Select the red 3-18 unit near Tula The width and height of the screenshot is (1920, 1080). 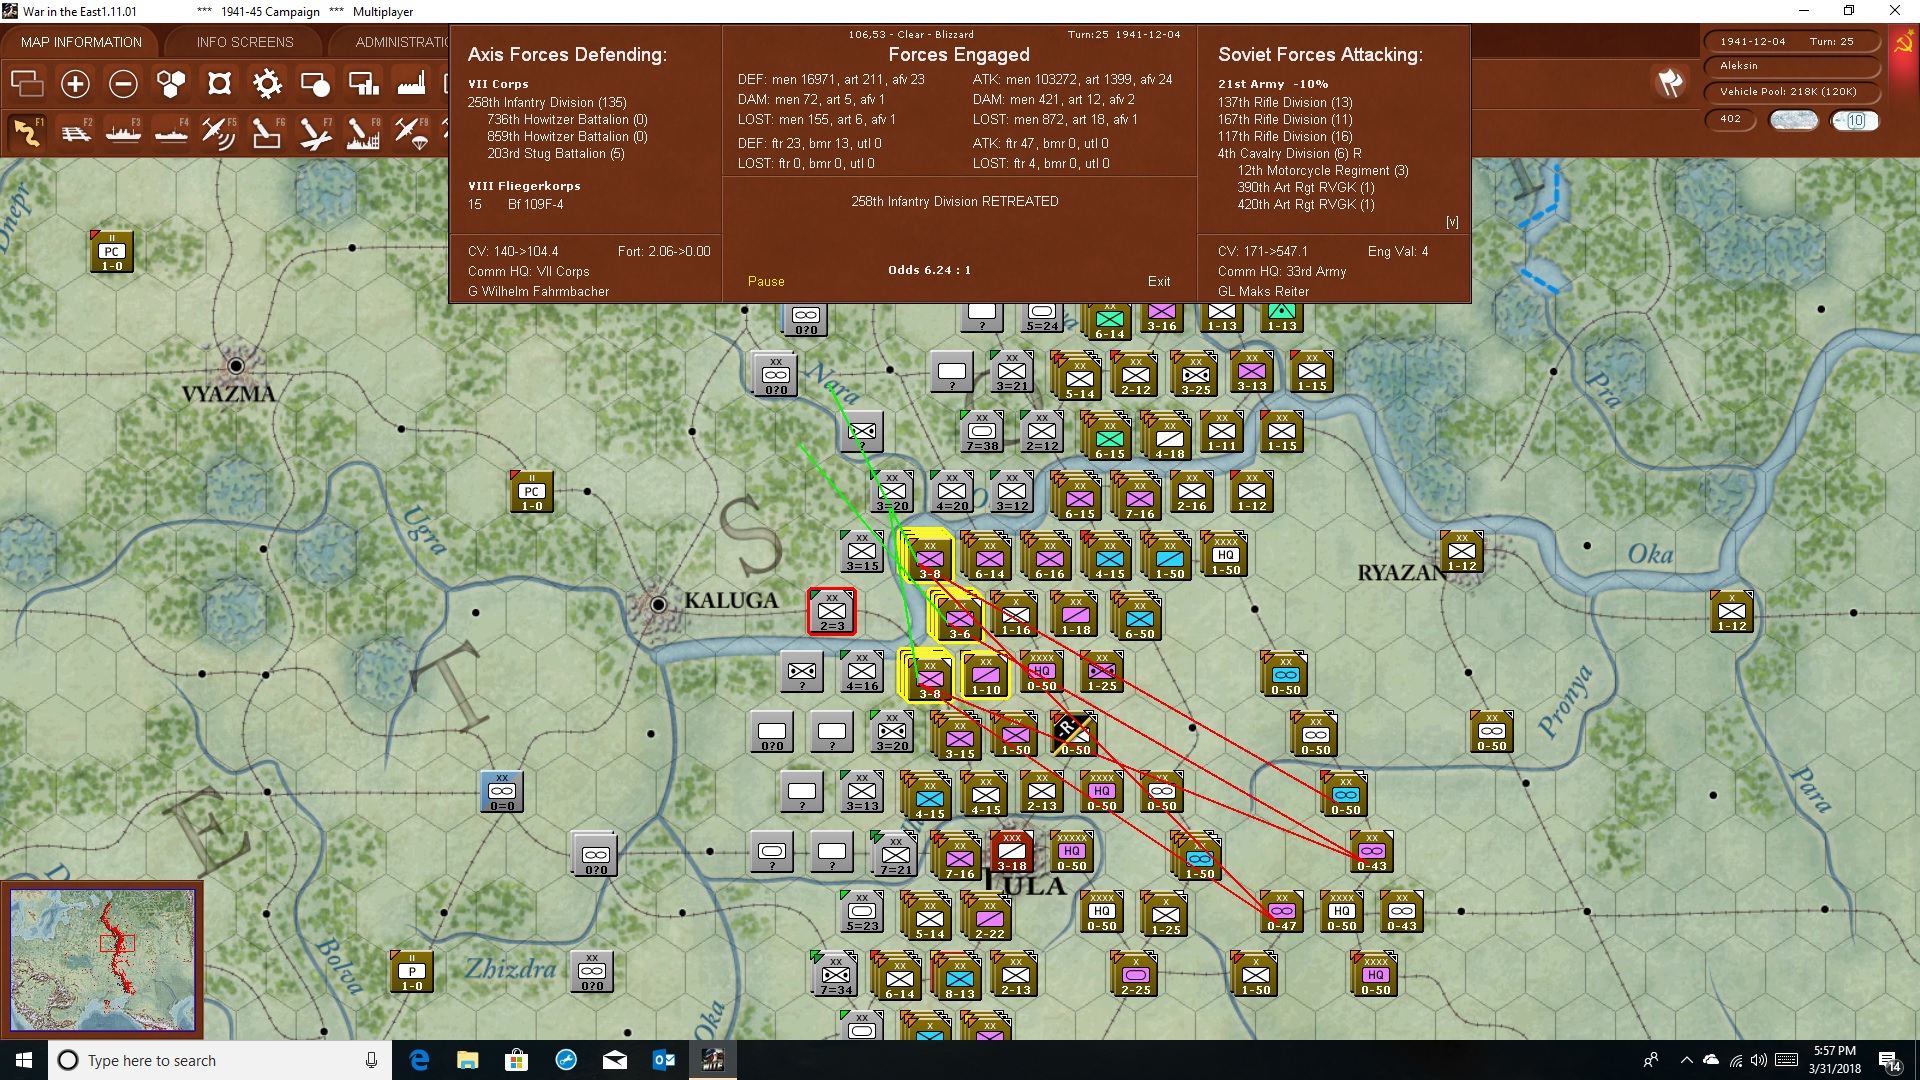1012,851
